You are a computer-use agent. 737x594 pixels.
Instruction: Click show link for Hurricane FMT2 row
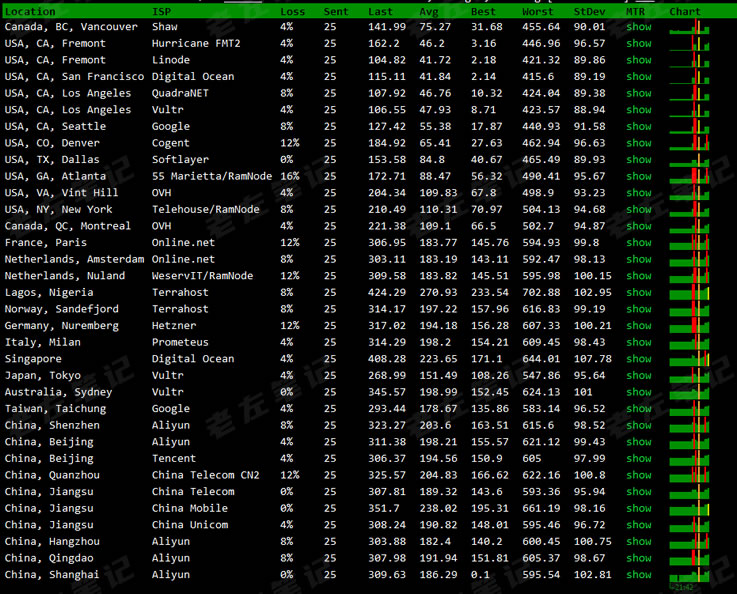click(x=639, y=43)
